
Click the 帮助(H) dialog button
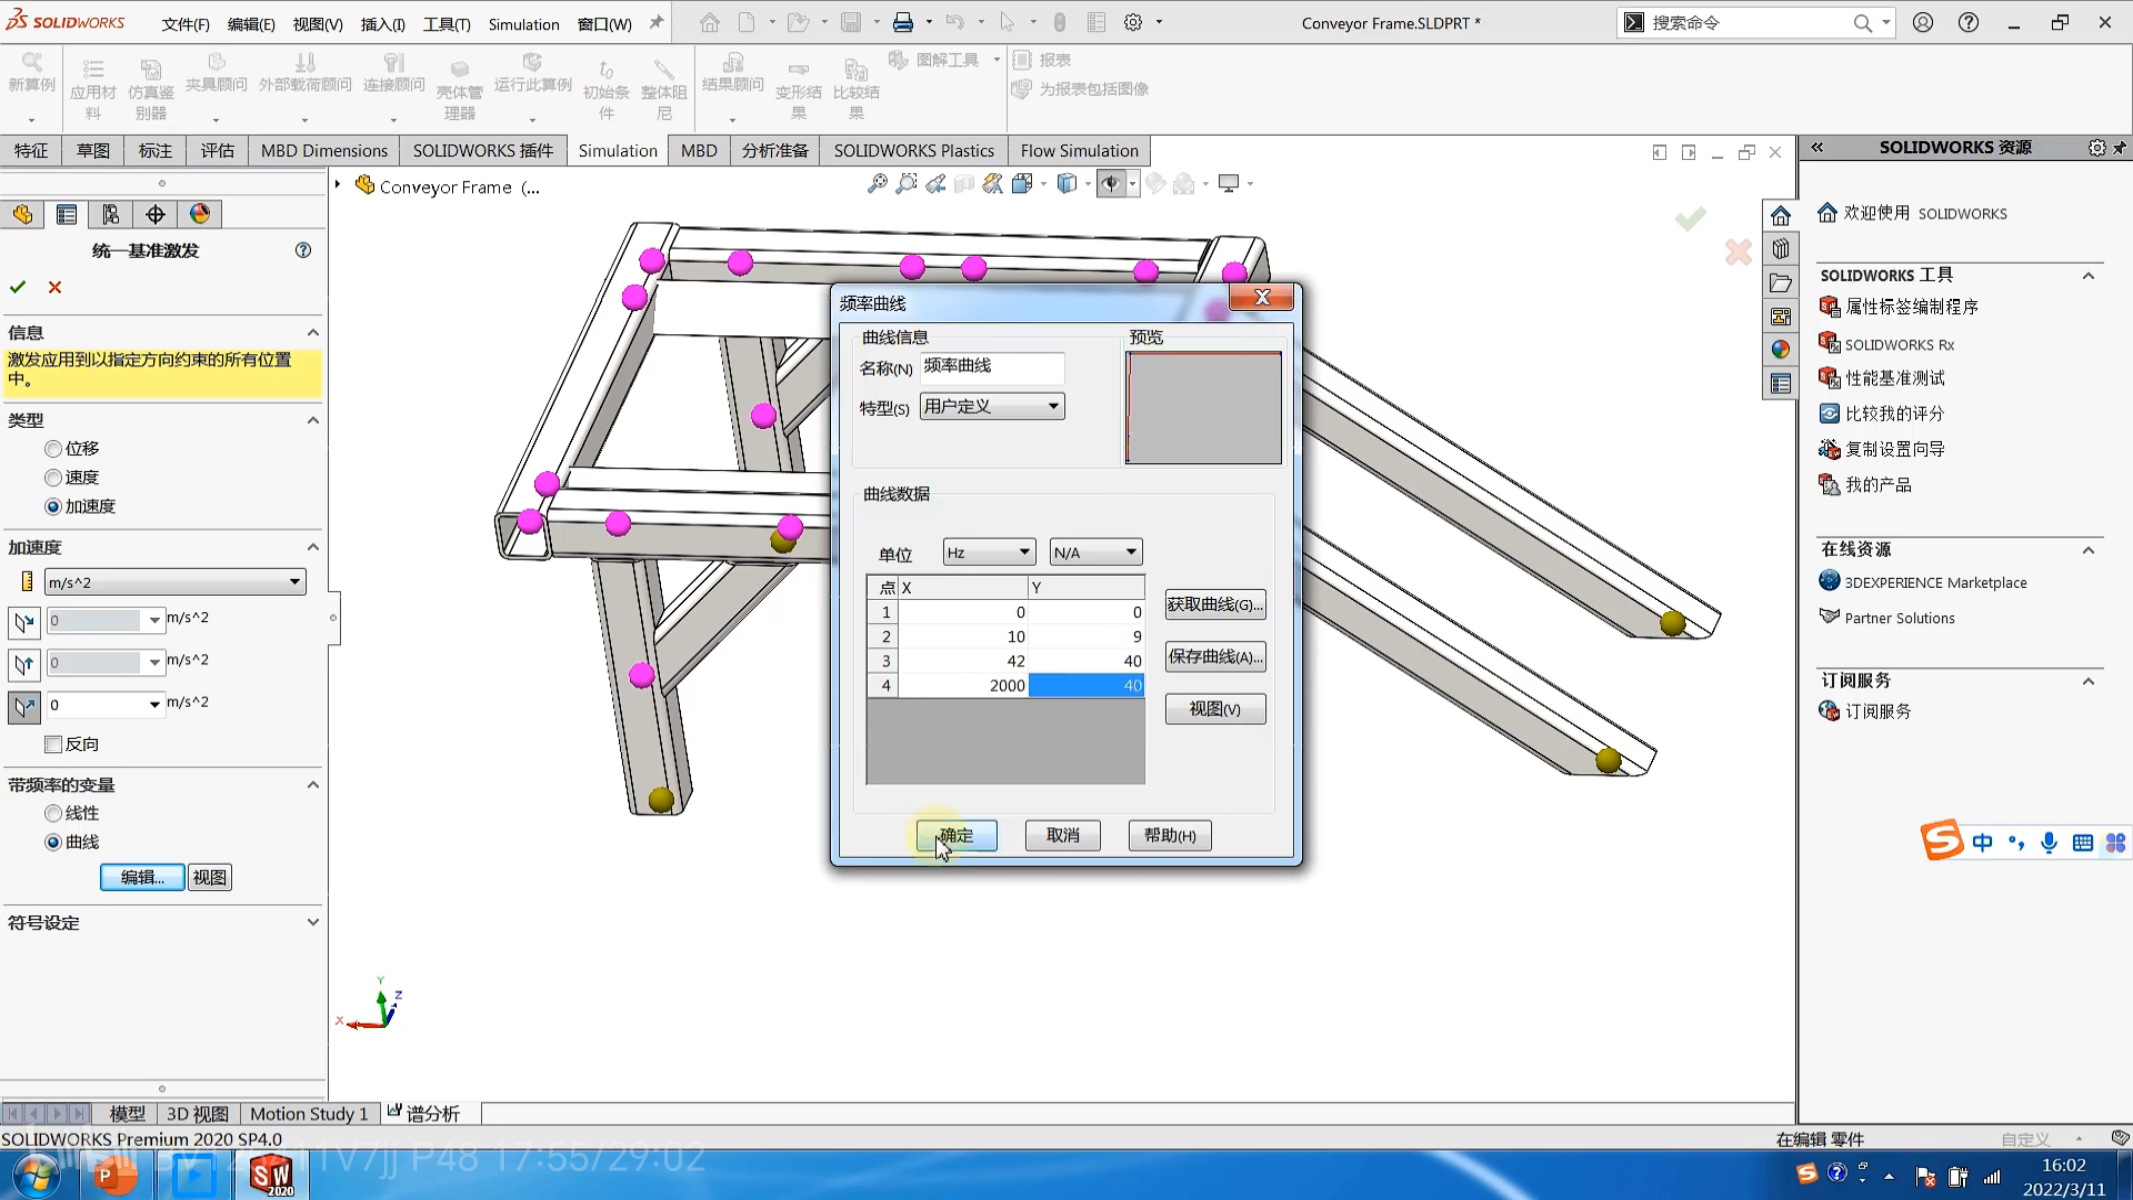click(x=1170, y=835)
